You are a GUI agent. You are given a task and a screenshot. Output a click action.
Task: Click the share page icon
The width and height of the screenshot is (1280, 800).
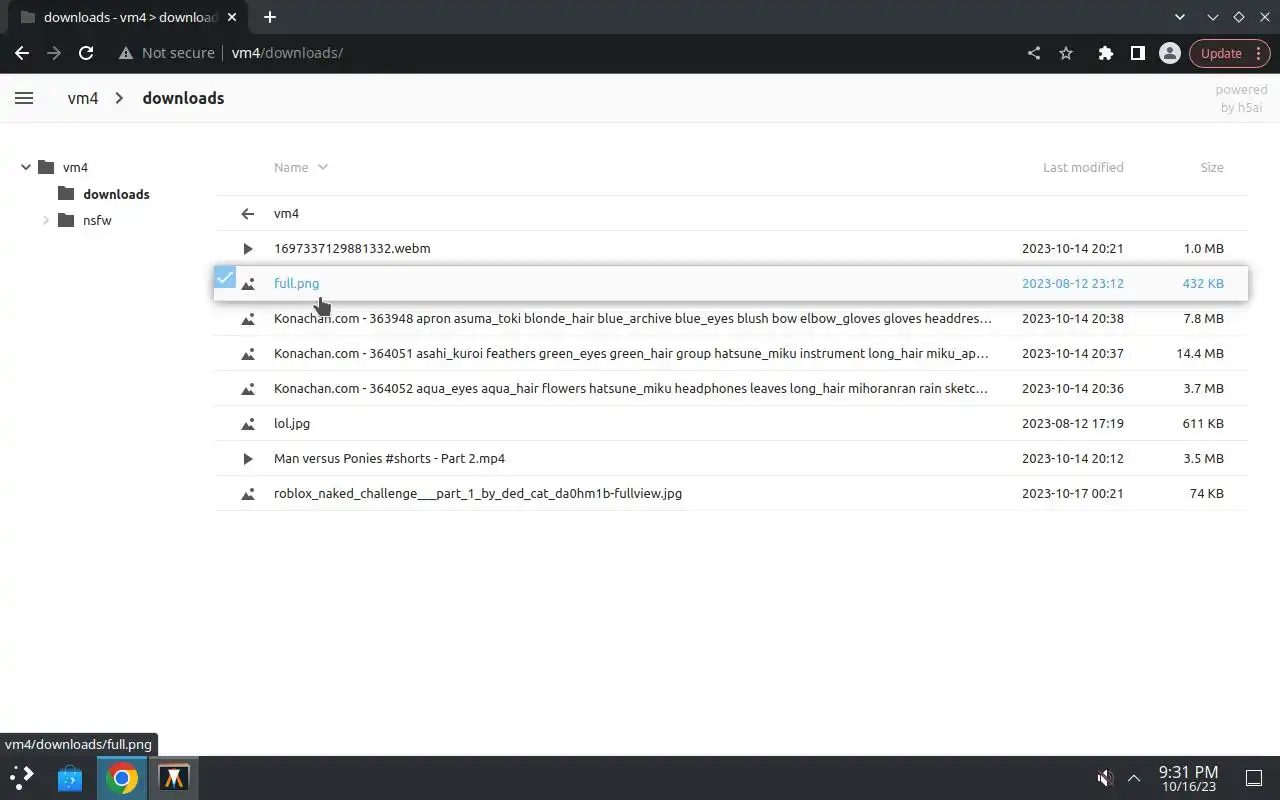(x=1034, y=53)
